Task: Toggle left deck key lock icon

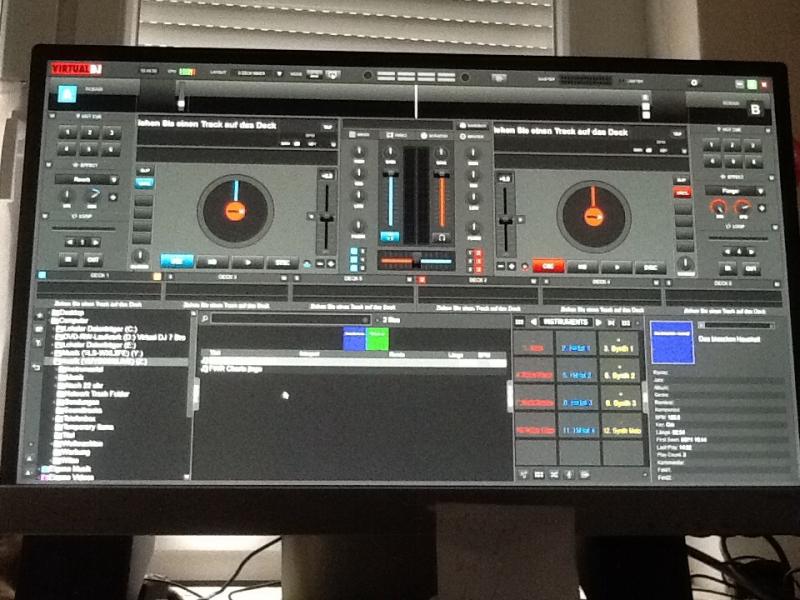Action: pos(307,264)
